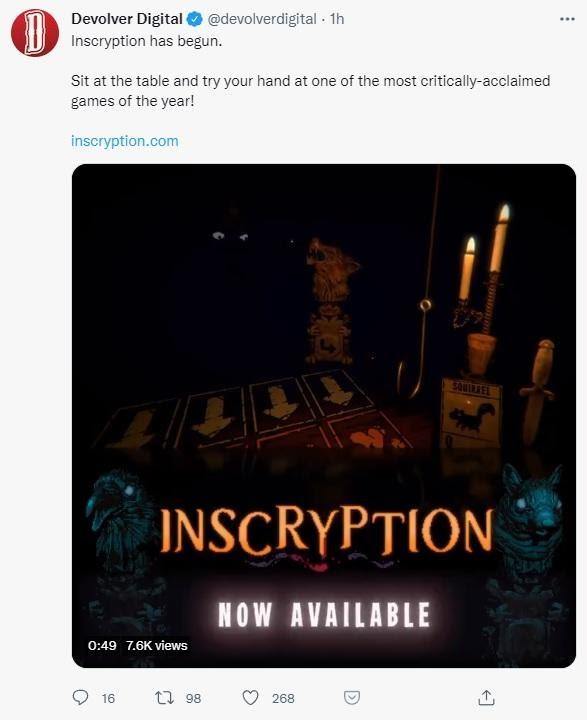The width and height of the screenshot is (587, 720).
Task: Click the tweet text about critically-acclaimed games
Action: 310,91
